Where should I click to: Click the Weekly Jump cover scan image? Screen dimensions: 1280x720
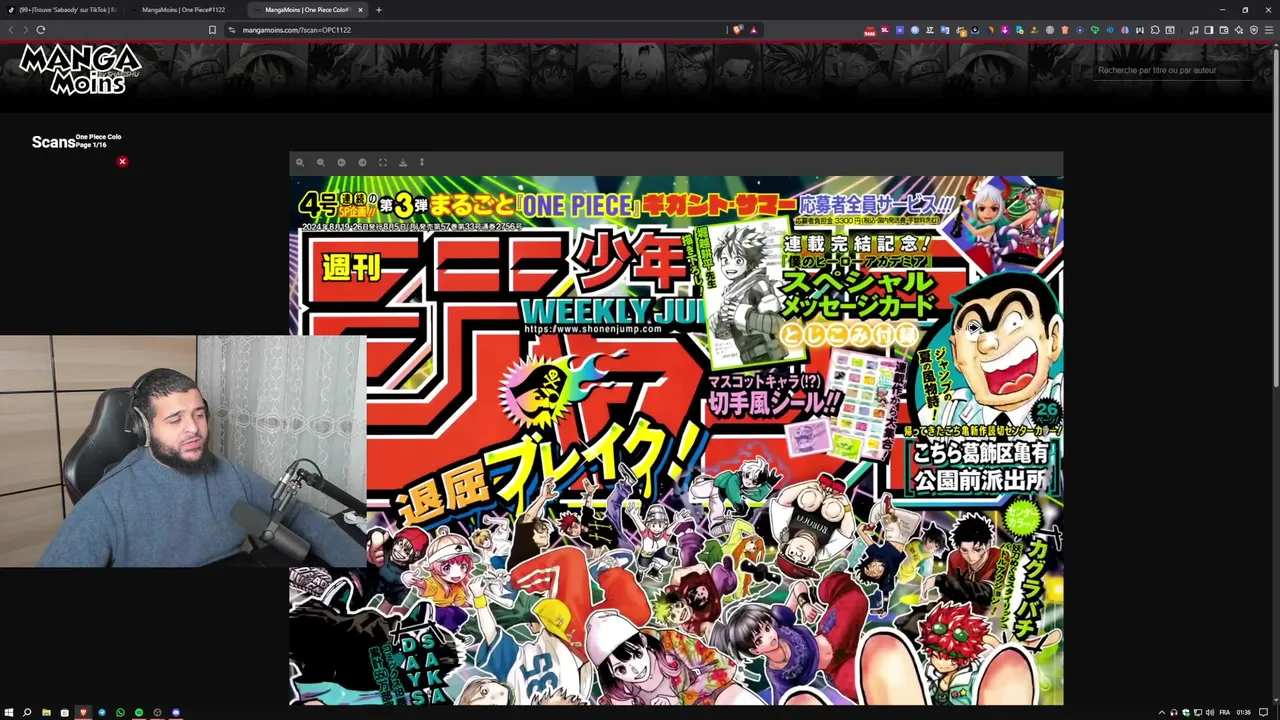(x=676, y=441)
